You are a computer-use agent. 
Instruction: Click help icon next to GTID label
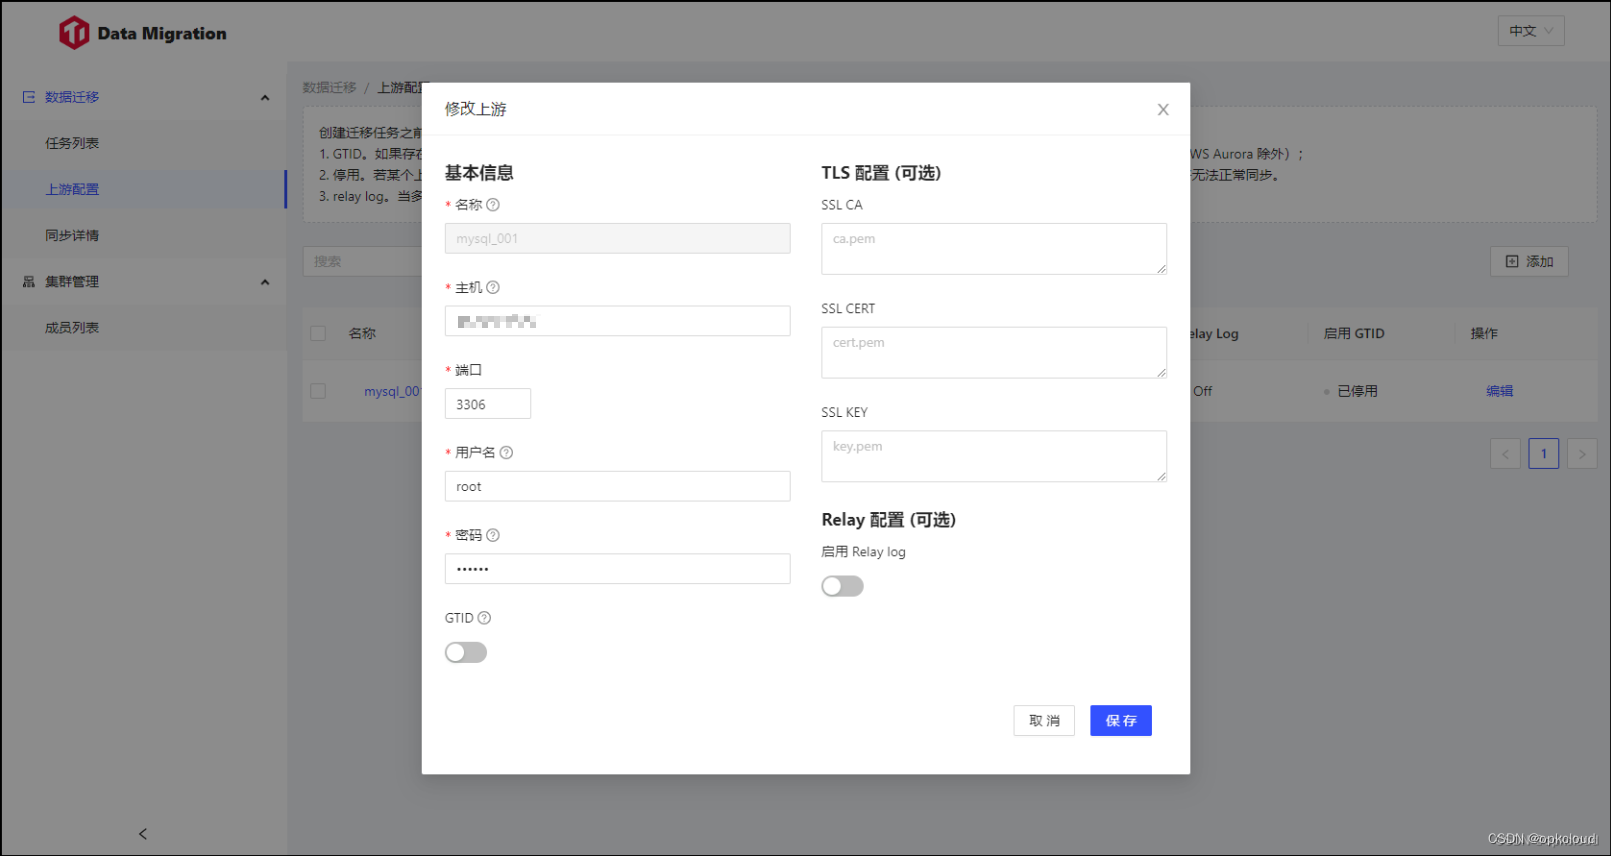(485, 618)
